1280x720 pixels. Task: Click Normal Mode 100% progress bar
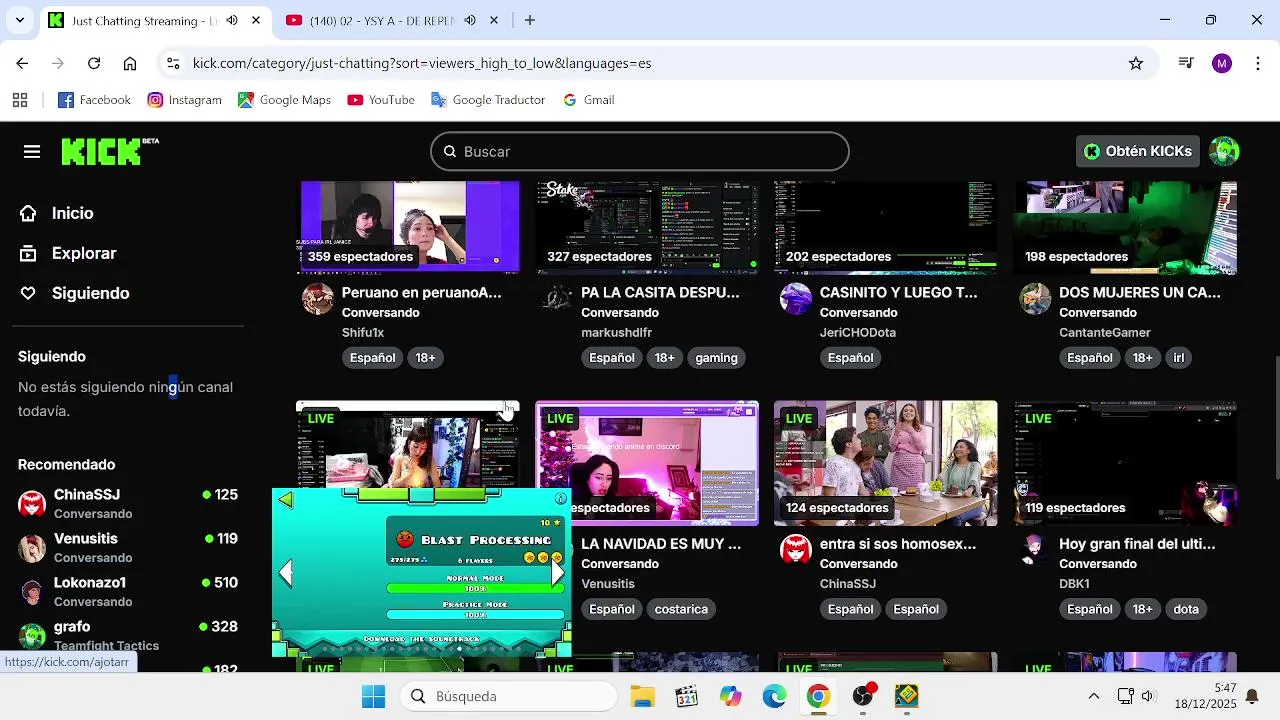[475, 589]
